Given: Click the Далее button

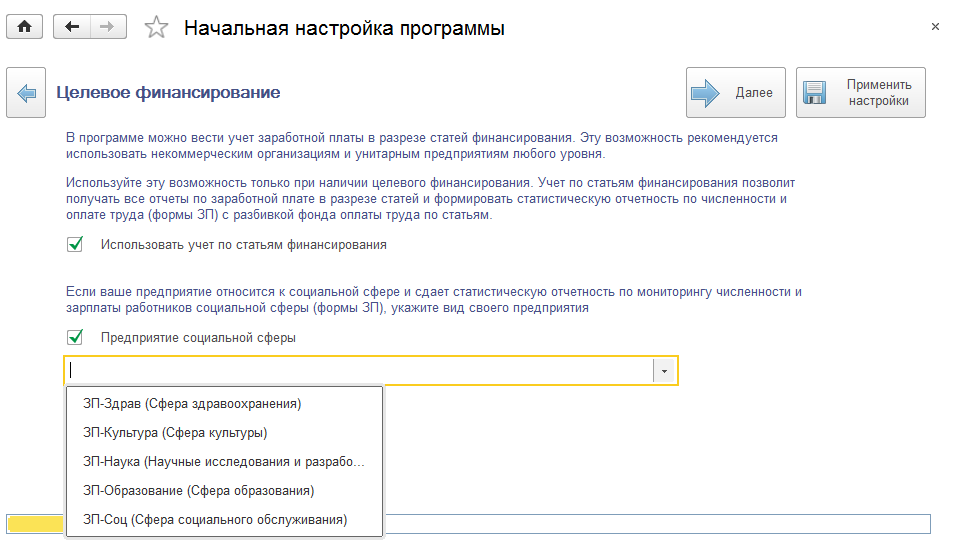Looking at the screenshot, I should point(736,93).
